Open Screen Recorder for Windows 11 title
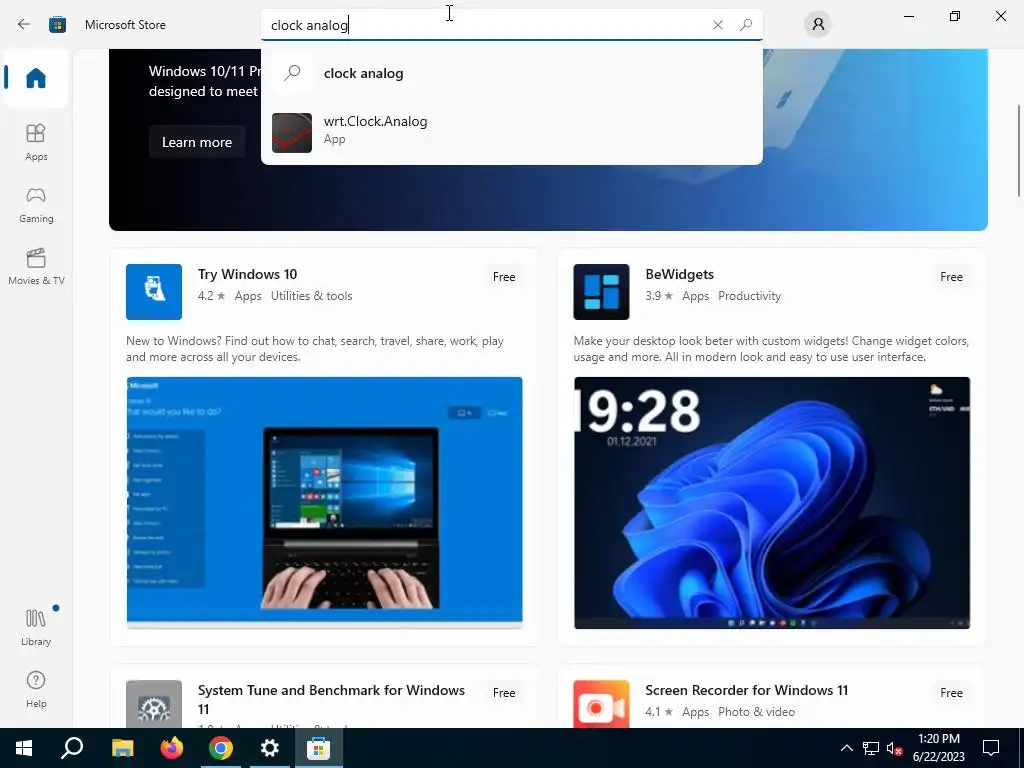 click(746, 690)
